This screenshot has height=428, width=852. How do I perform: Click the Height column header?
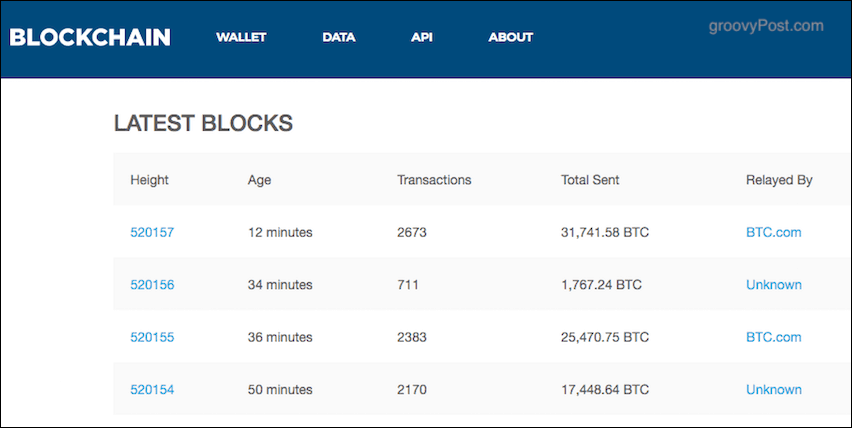point(149,180)
